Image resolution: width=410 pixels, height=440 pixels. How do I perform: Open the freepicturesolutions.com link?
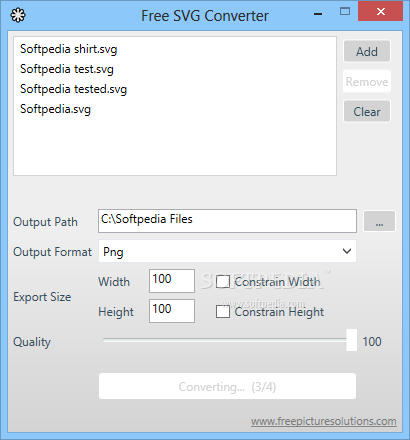(x=324, y=421)
